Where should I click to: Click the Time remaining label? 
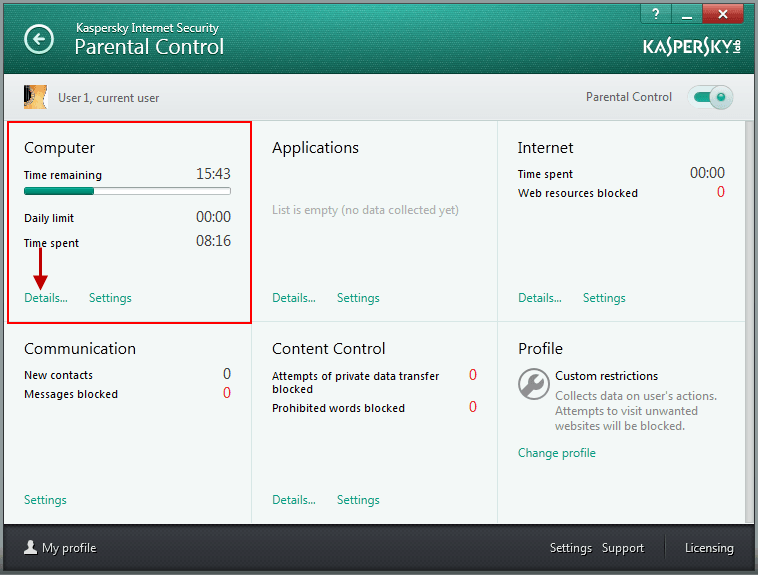[x=63, y=175]
